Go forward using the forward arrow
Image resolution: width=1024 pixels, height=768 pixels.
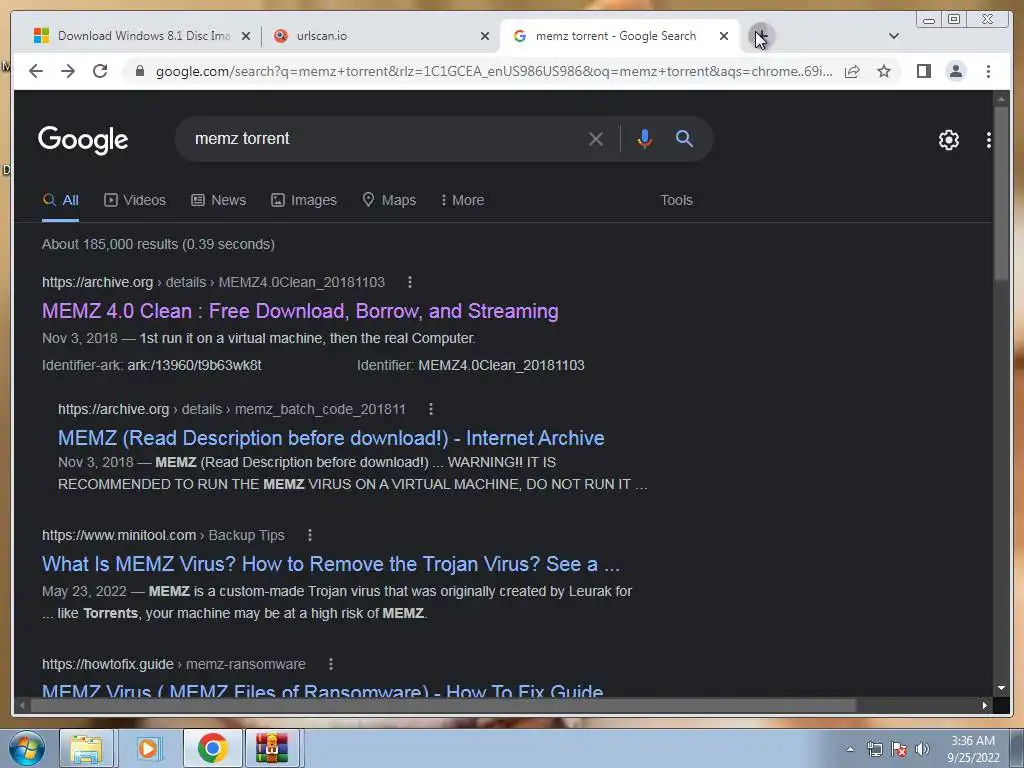pos(68,71)
